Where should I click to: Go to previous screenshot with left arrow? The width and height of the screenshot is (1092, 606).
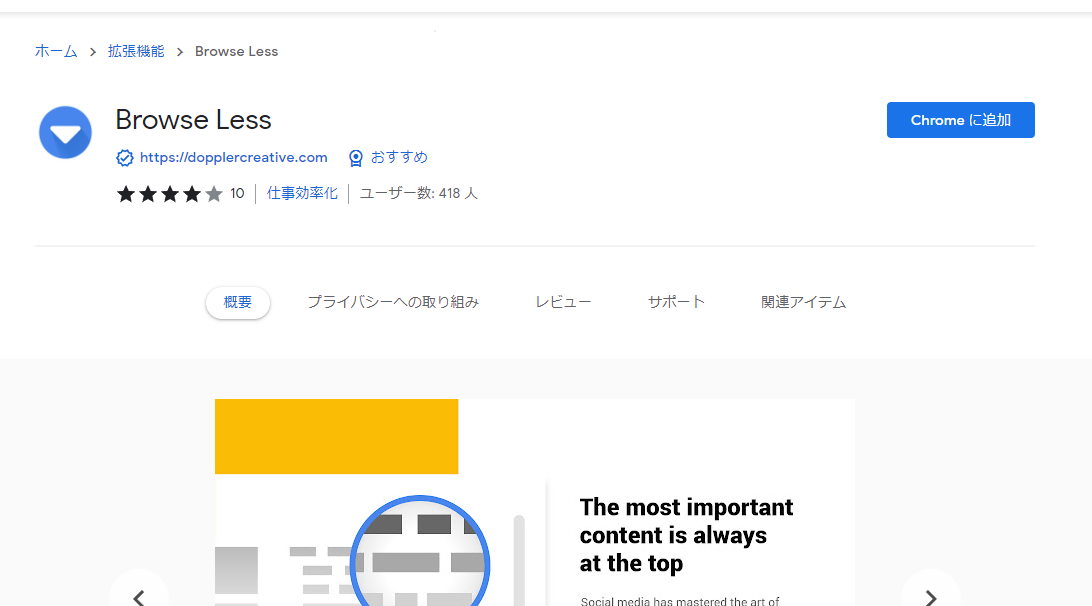(139, 598)
